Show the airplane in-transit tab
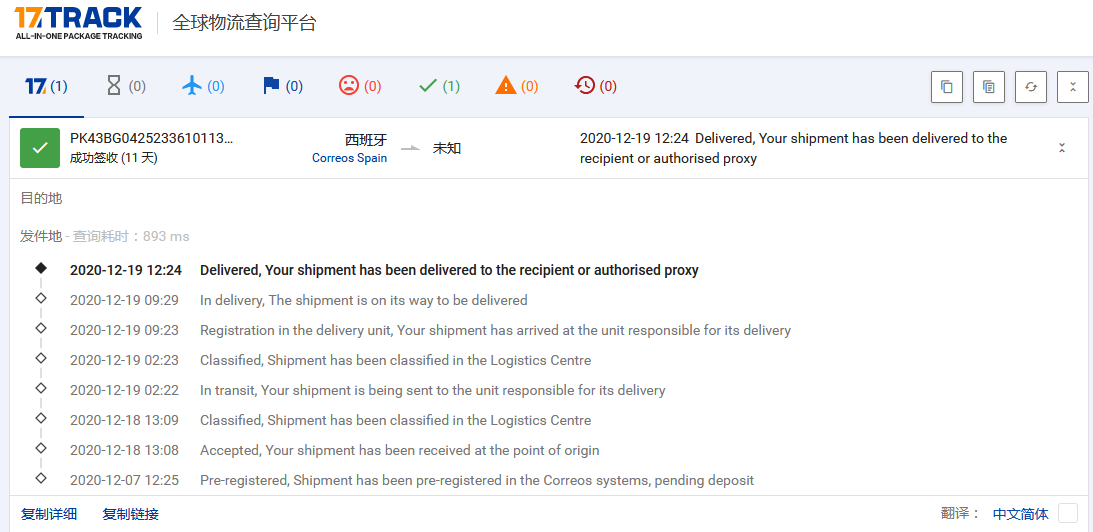The image size is (1093, 532). 203,87
